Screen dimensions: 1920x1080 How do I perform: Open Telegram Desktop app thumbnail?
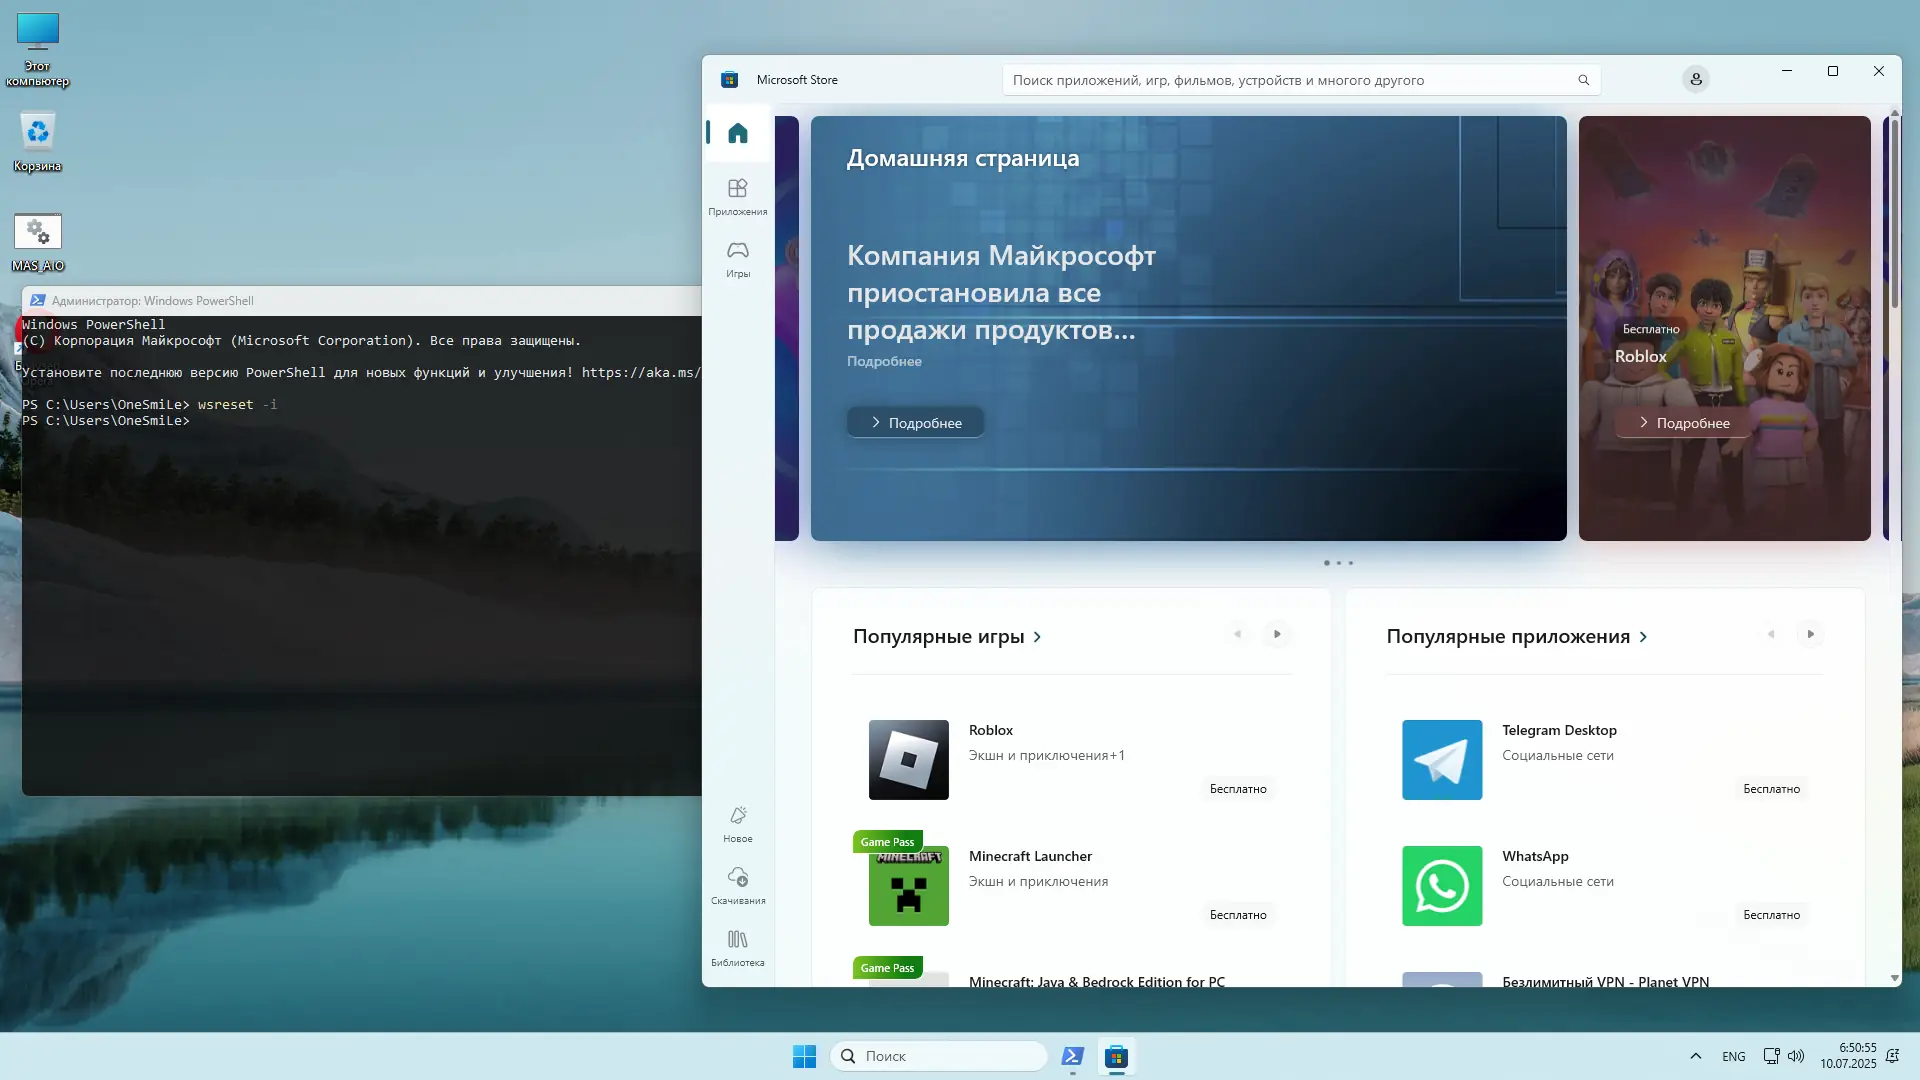coord(1441,760)
